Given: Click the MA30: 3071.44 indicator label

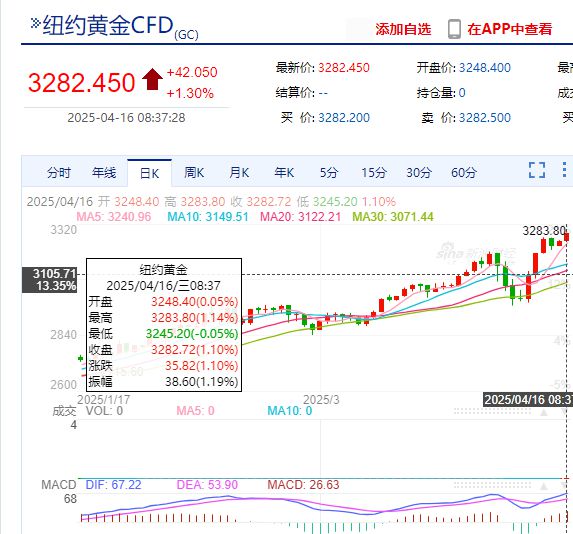Looking at the screenshot, I should (x=393, y=216).
